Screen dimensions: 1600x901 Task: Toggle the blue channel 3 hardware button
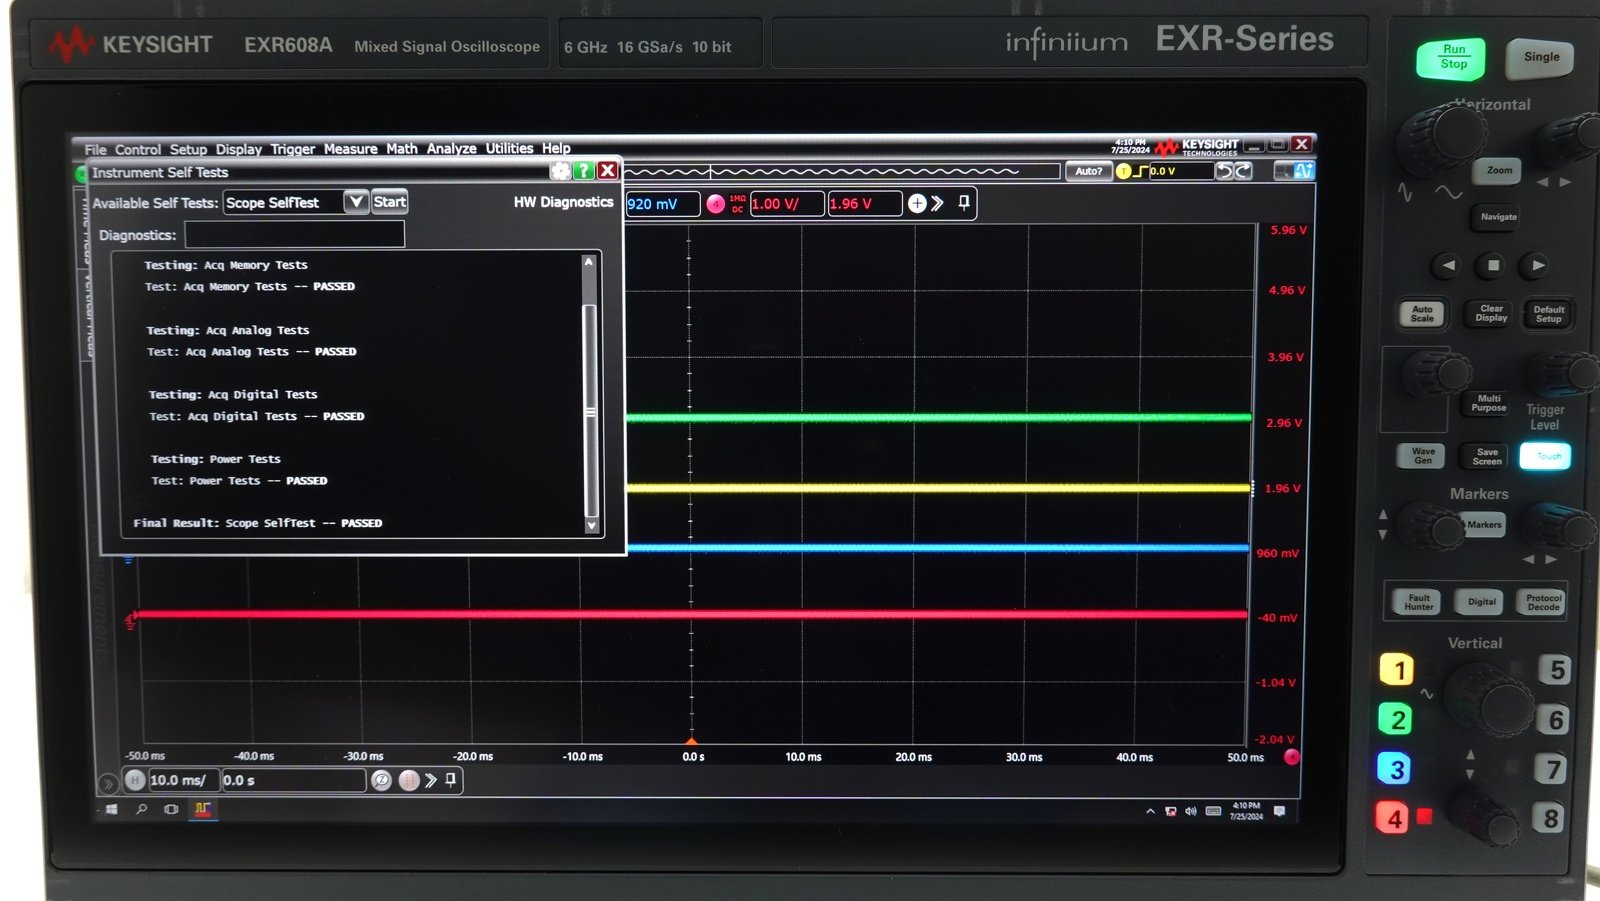point(1395,768)
